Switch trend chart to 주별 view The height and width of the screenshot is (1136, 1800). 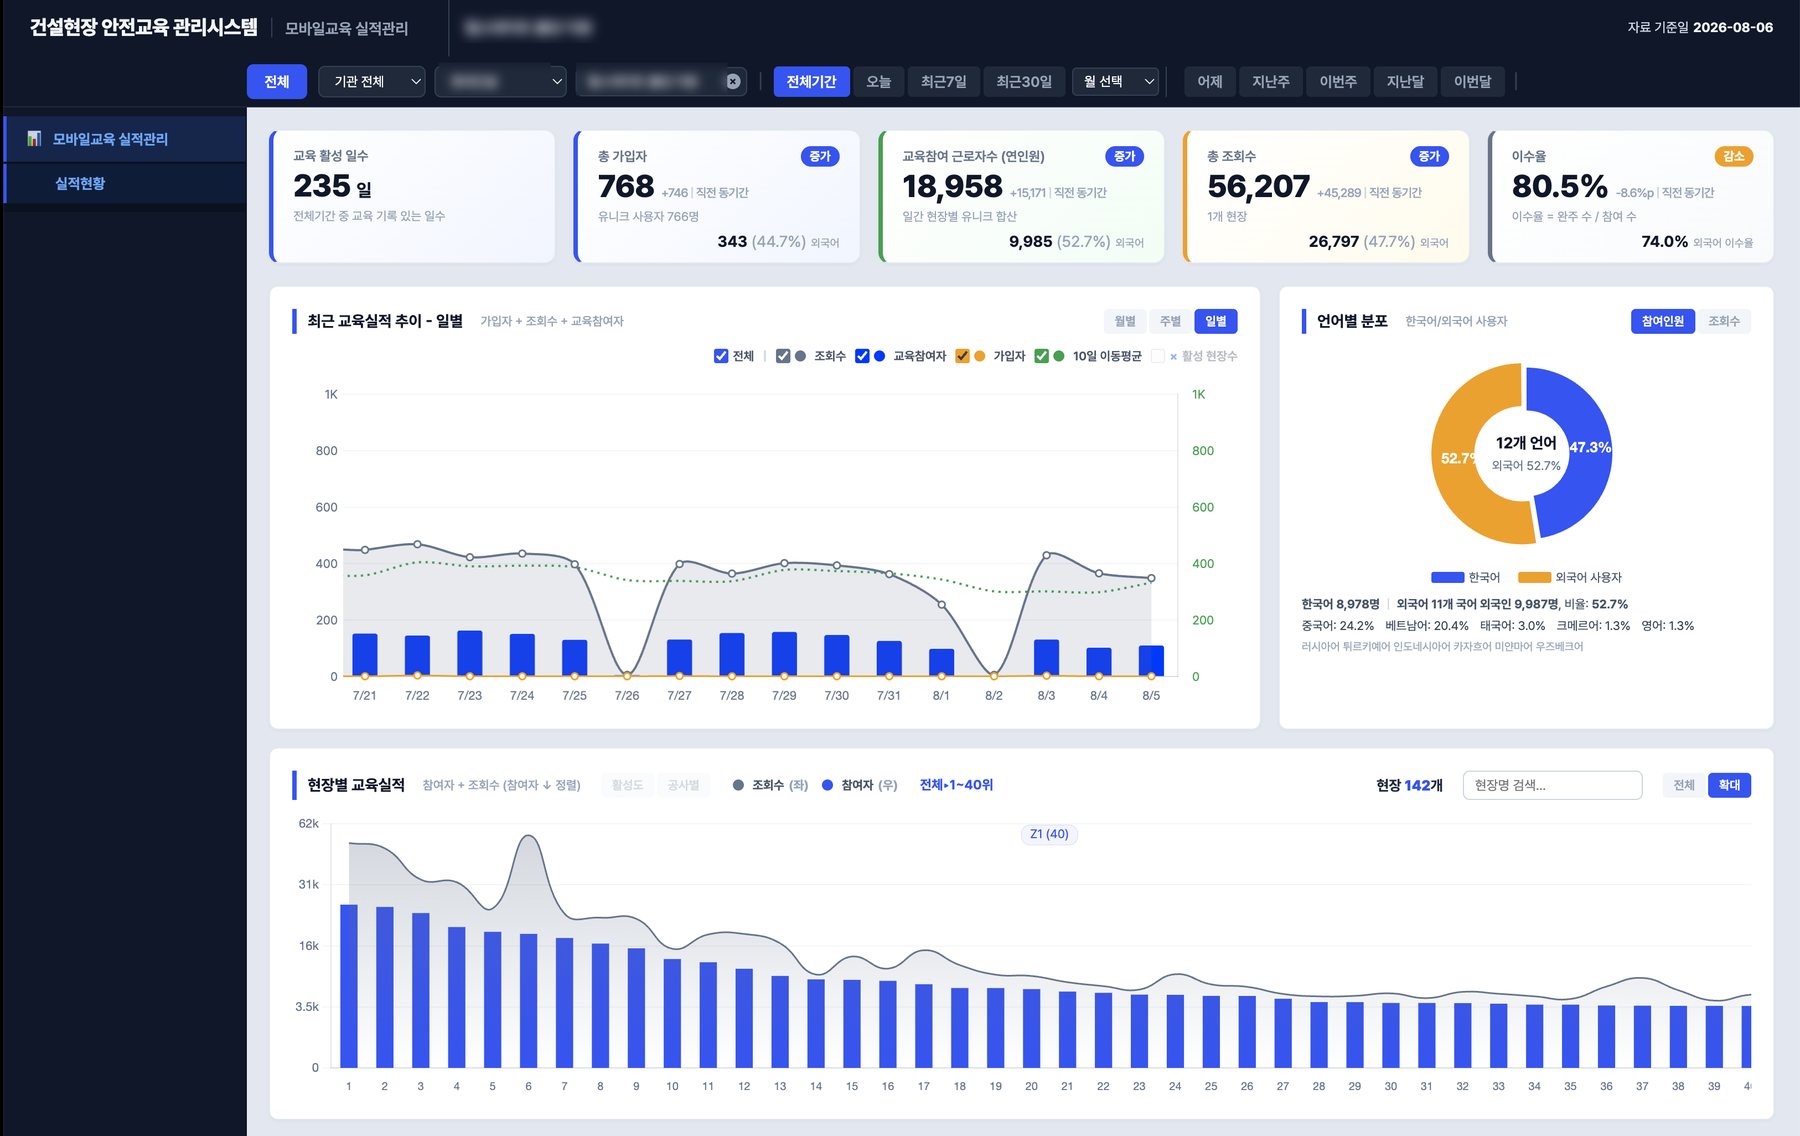(x=1170, y=321)
